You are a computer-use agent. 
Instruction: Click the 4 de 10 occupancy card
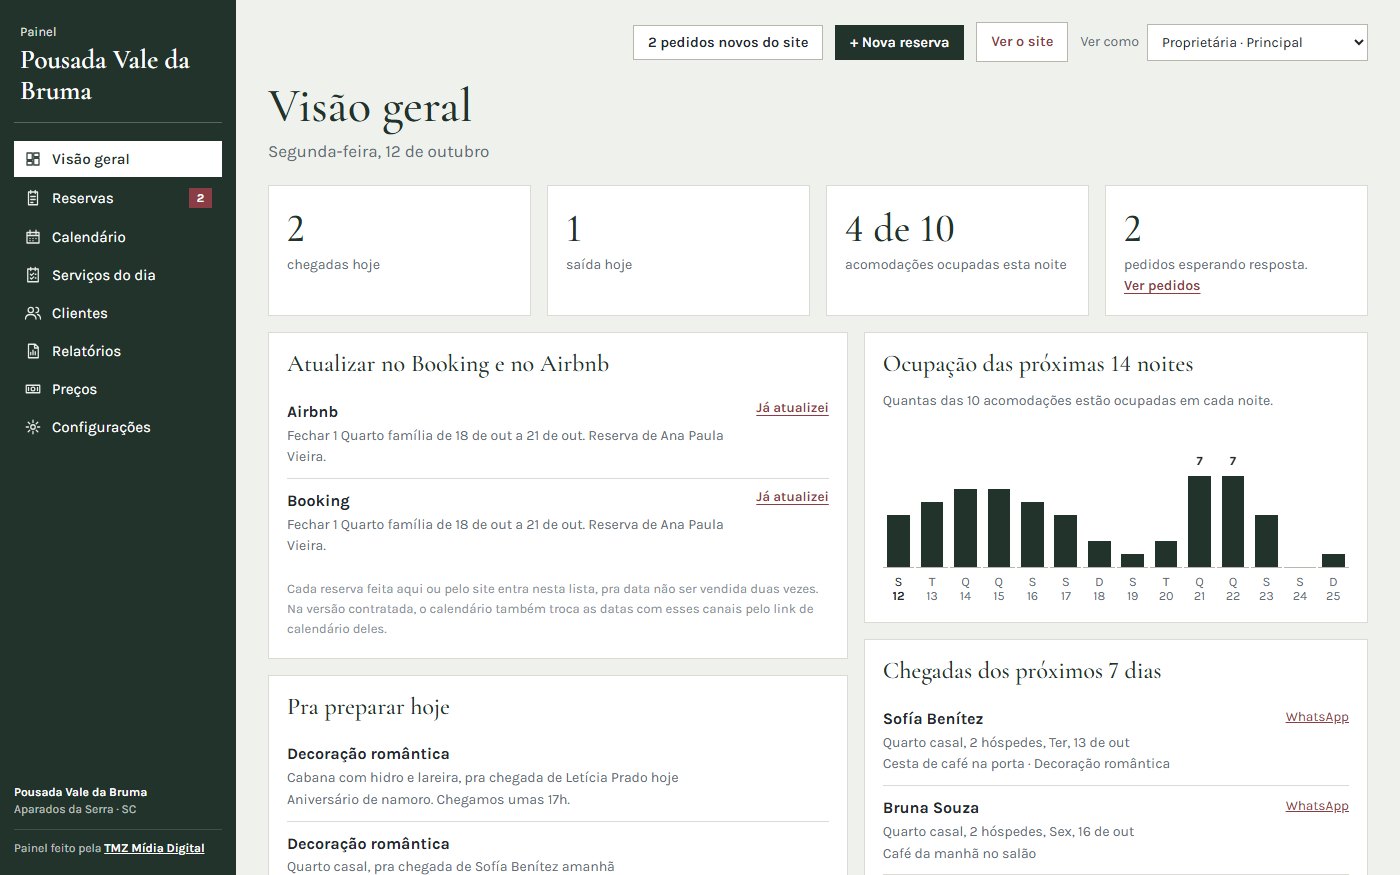[957, 250]
